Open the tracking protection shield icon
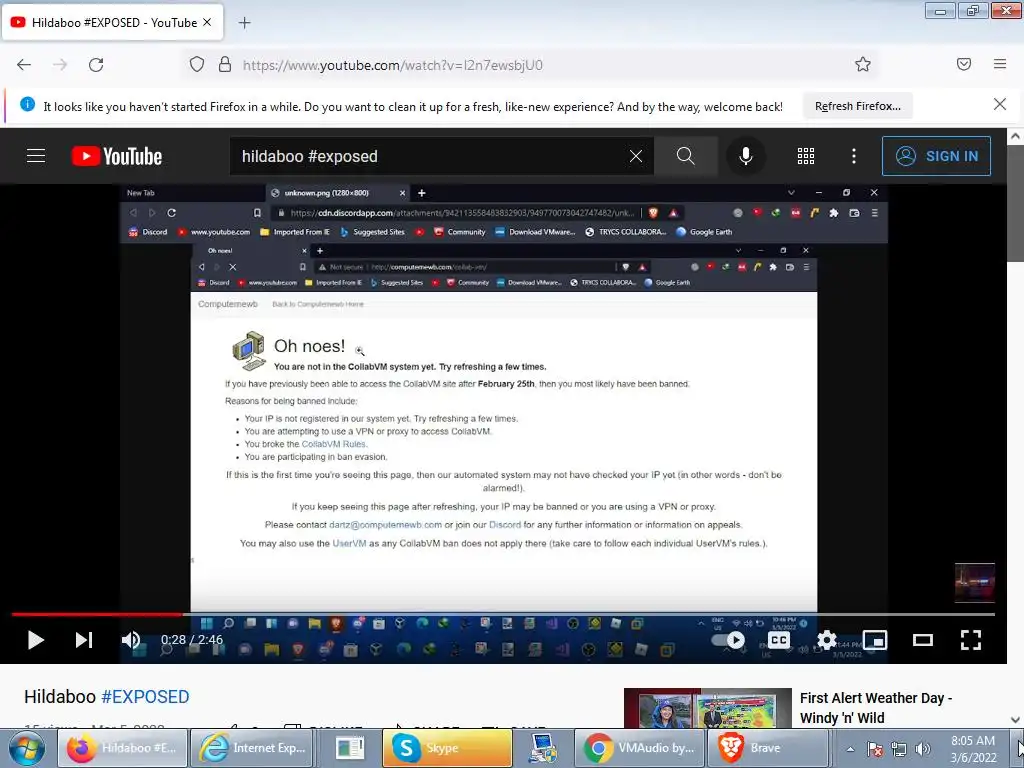The width and height of the screenshot is (1024, 768). (197, 64)
